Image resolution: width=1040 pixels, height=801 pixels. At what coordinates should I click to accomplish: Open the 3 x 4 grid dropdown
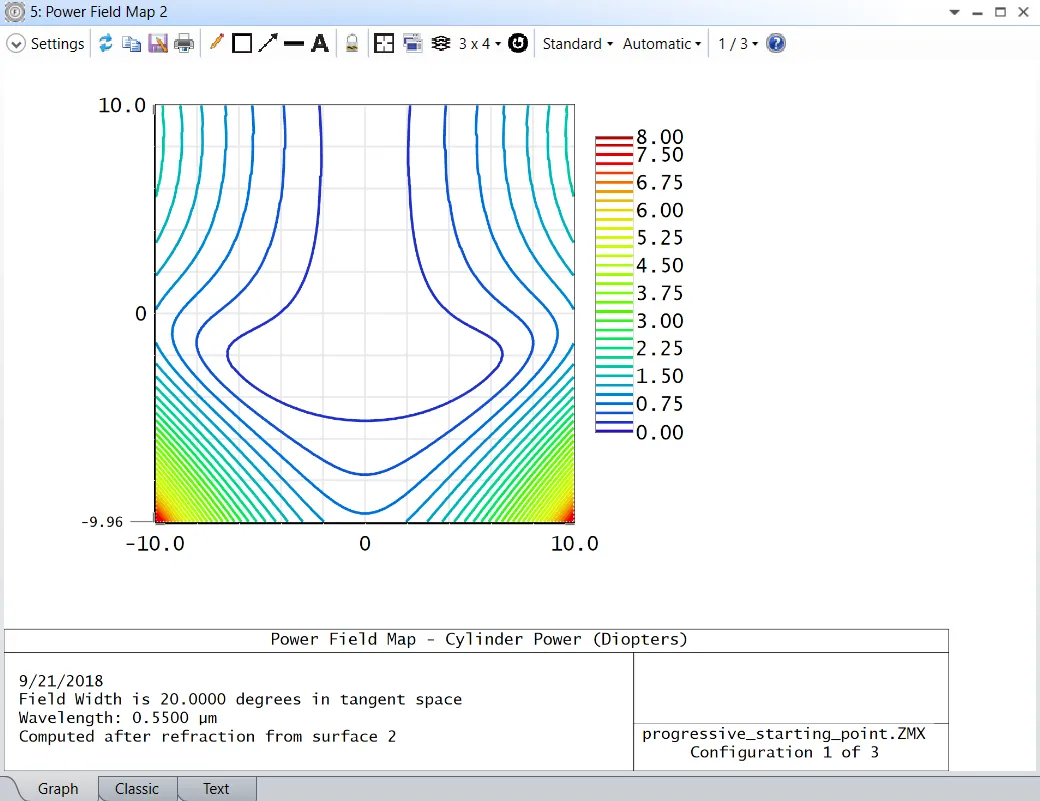tap(480, 44)
